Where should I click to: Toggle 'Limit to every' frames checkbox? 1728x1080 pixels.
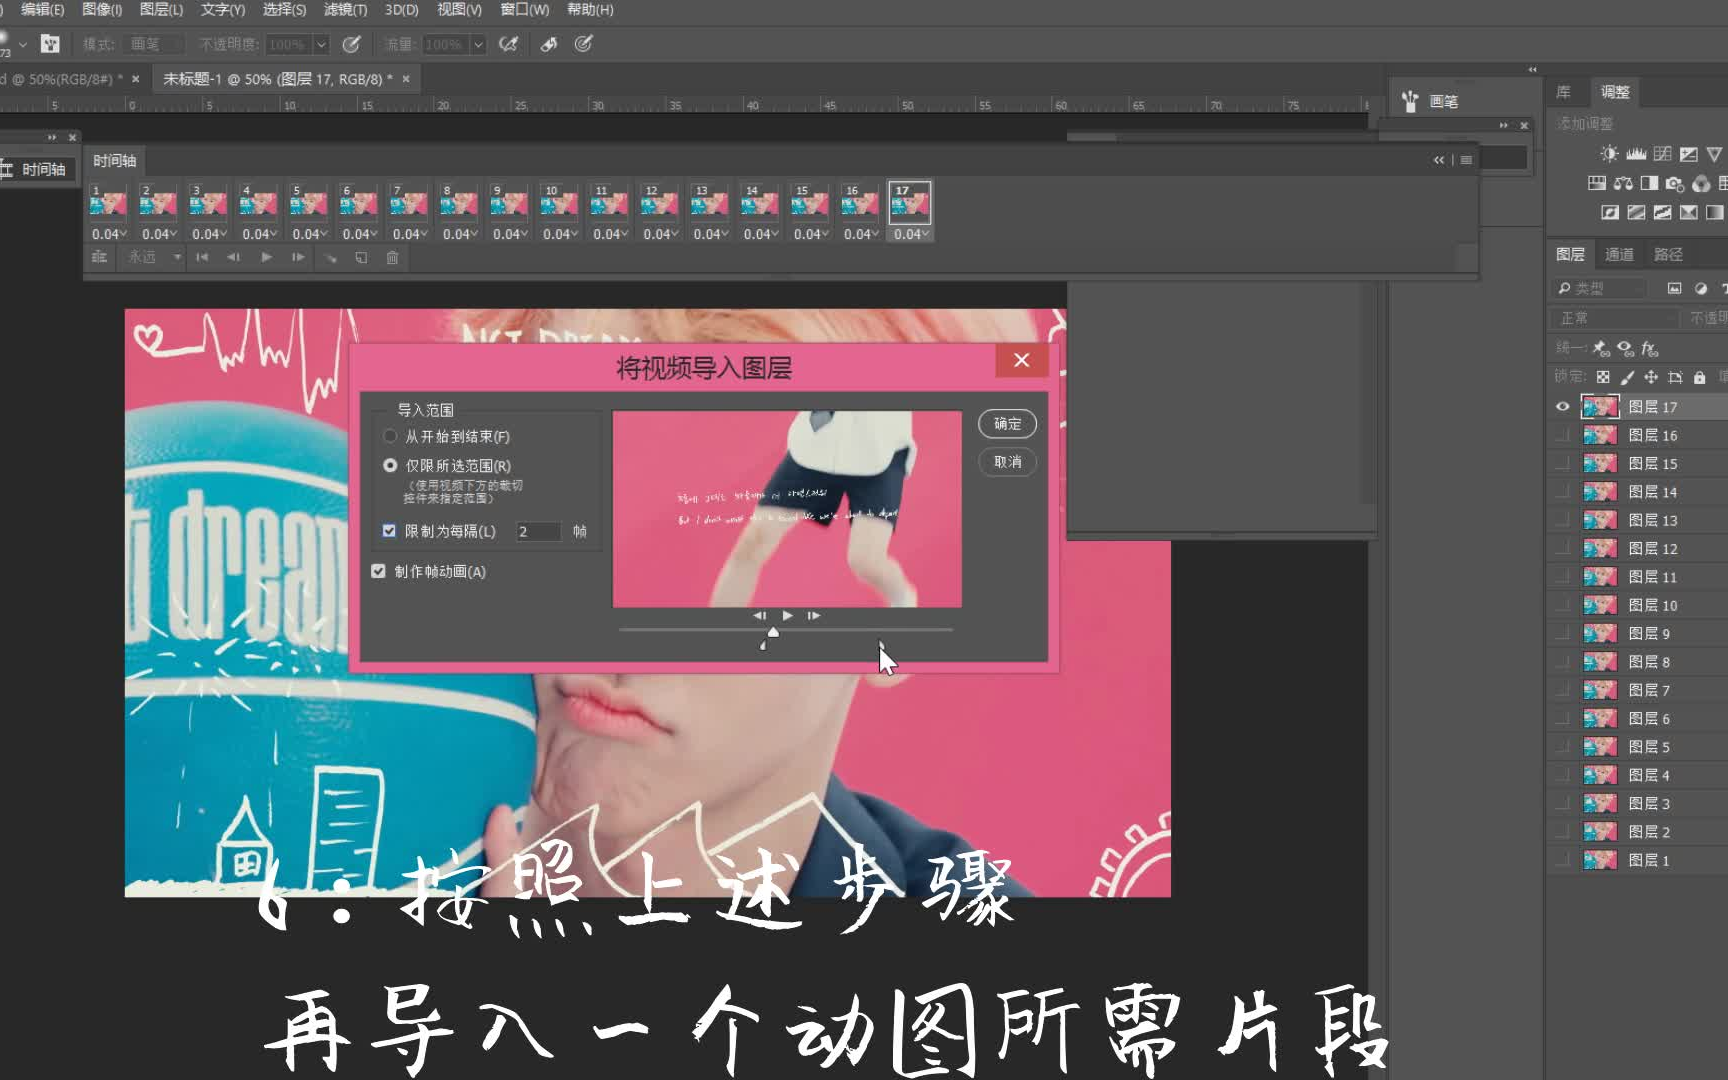pos(389,531)
